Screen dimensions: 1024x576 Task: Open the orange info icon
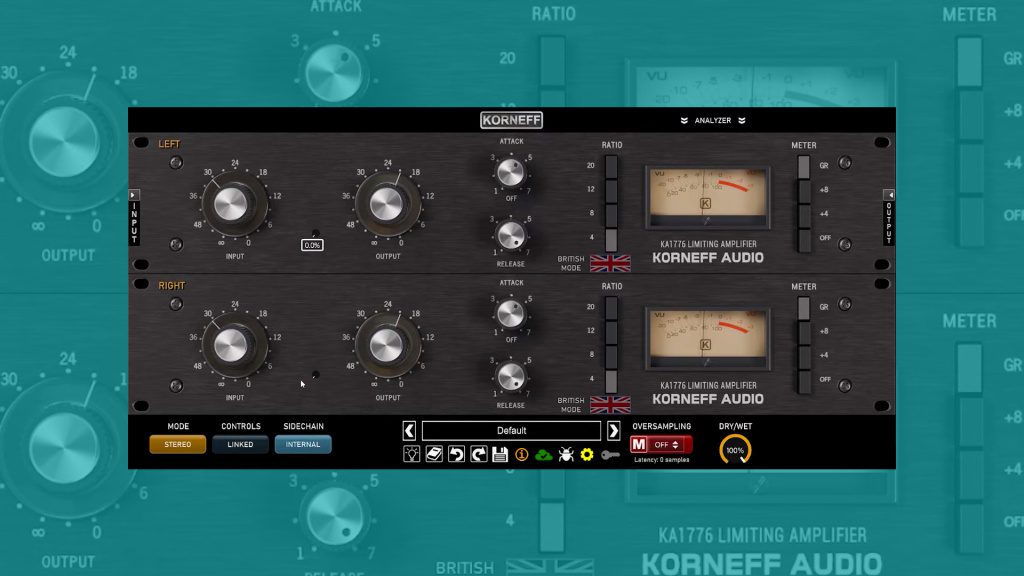click(521, 454)
